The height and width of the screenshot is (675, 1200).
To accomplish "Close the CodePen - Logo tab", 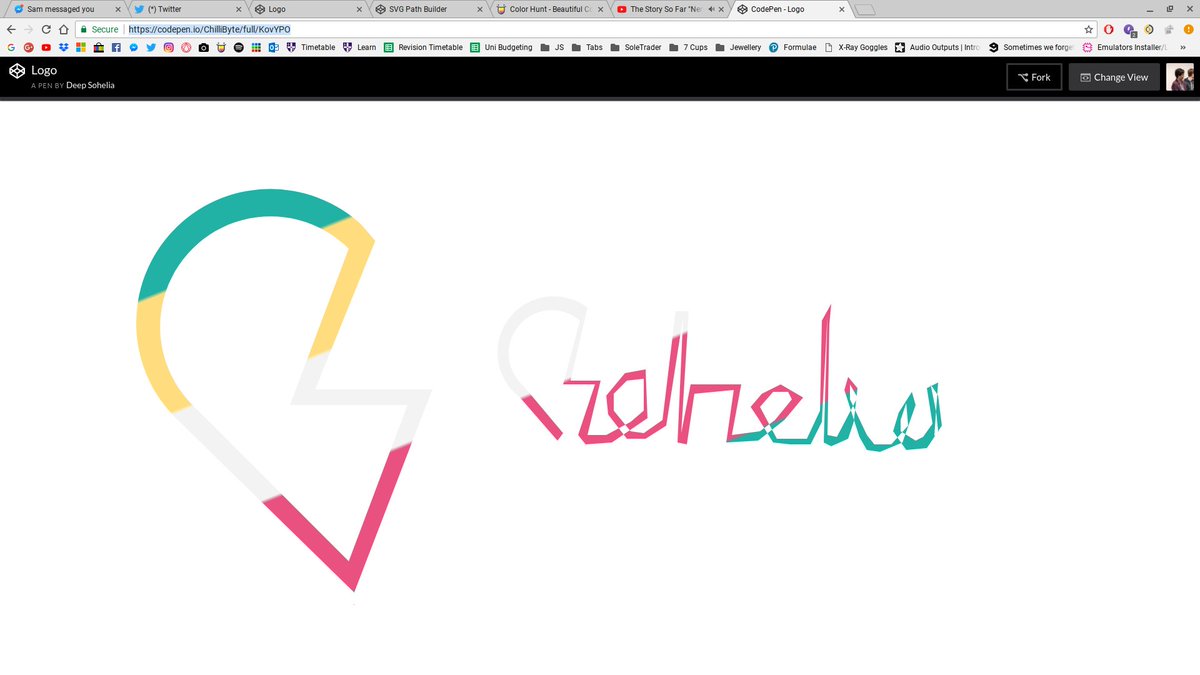I will [842, 9].
